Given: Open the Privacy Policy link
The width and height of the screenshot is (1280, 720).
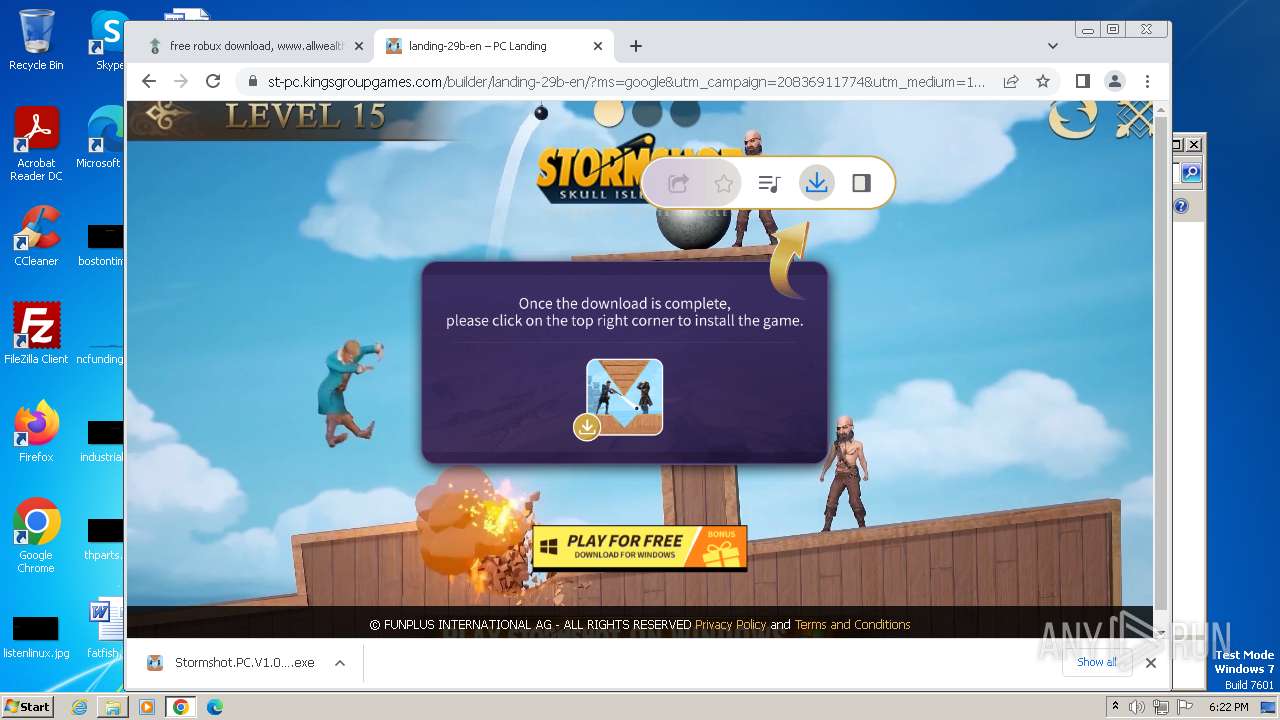Looking at the screenshot, I should pyautogui.click(x=730, y=624).
